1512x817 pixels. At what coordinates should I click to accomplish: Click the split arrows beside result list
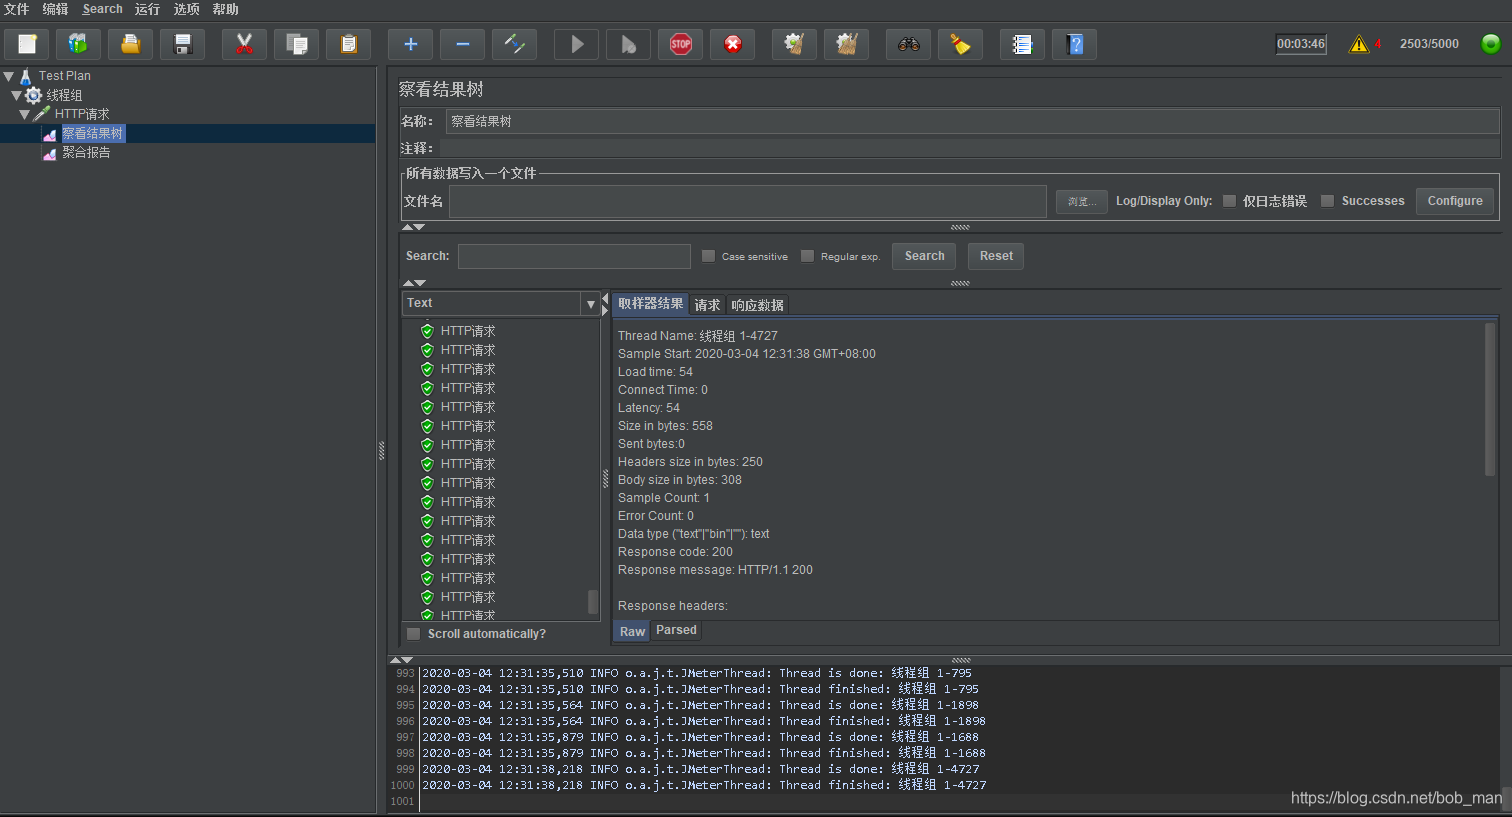(605, 303)
